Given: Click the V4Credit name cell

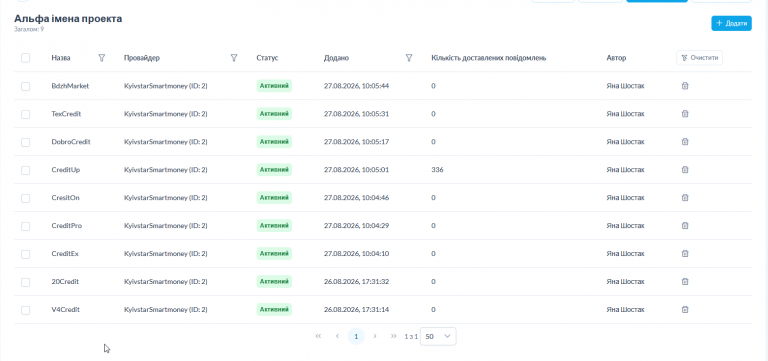Looking at the screenshot, I should 66,309.
